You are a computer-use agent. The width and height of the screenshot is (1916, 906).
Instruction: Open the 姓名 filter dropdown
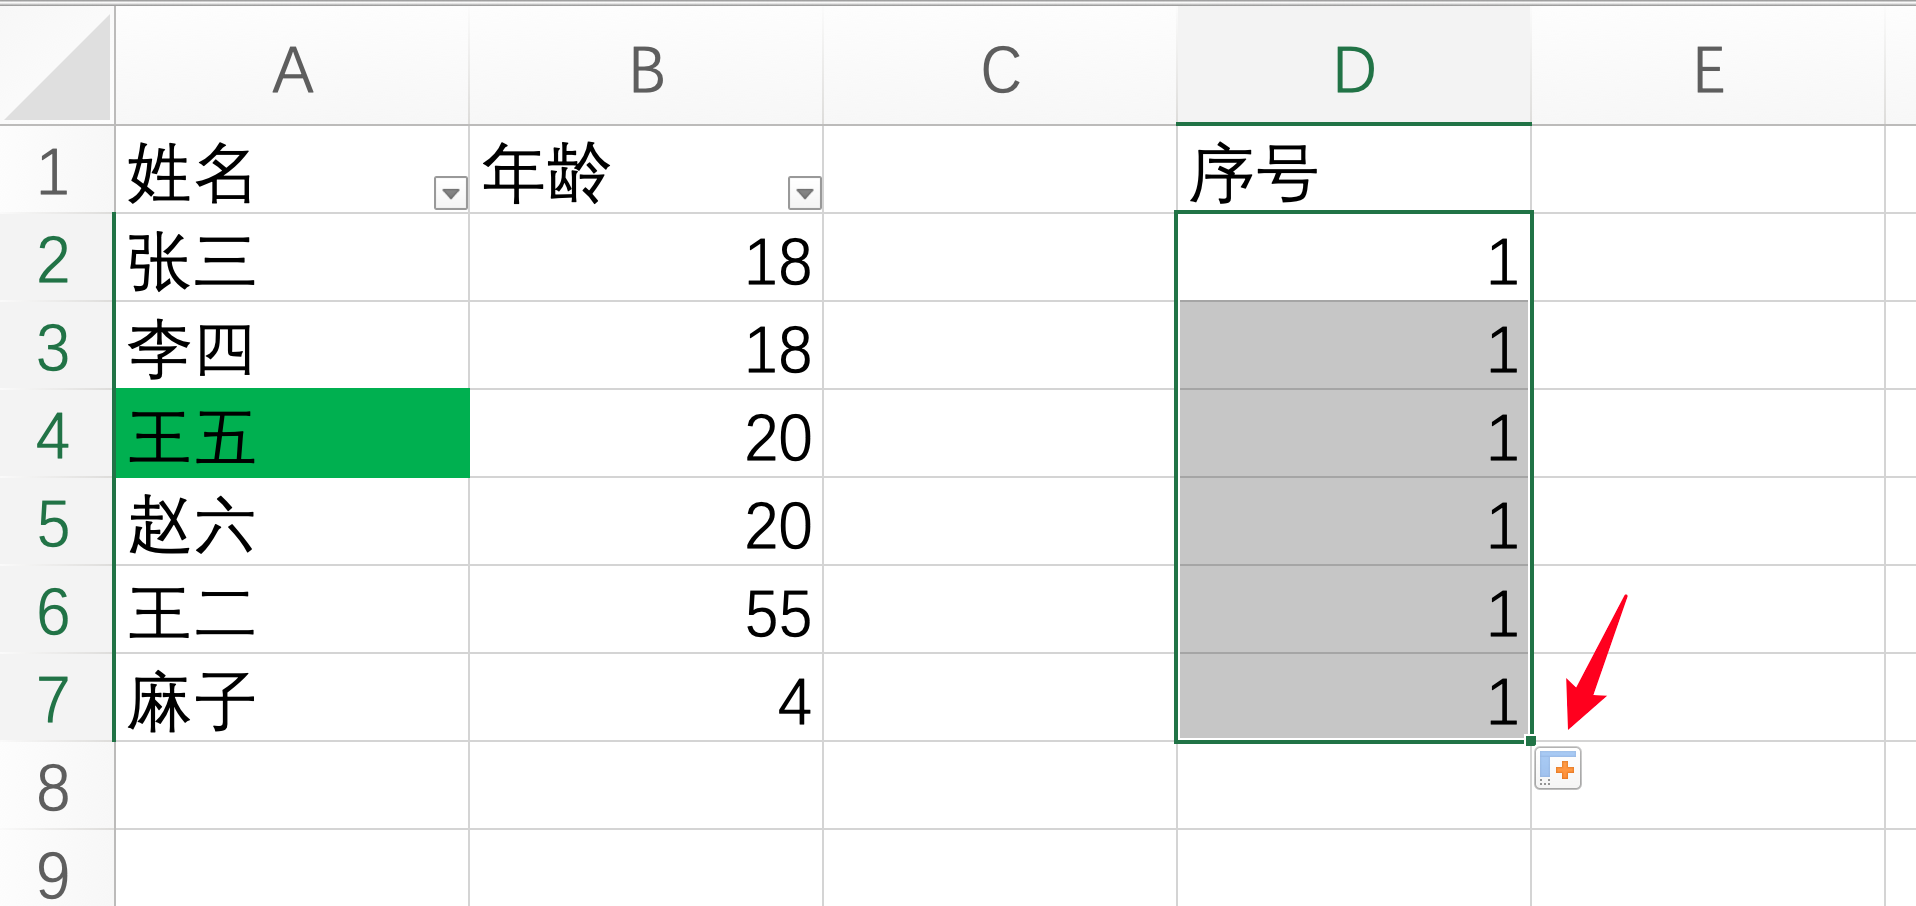click(x=451, y=192)
